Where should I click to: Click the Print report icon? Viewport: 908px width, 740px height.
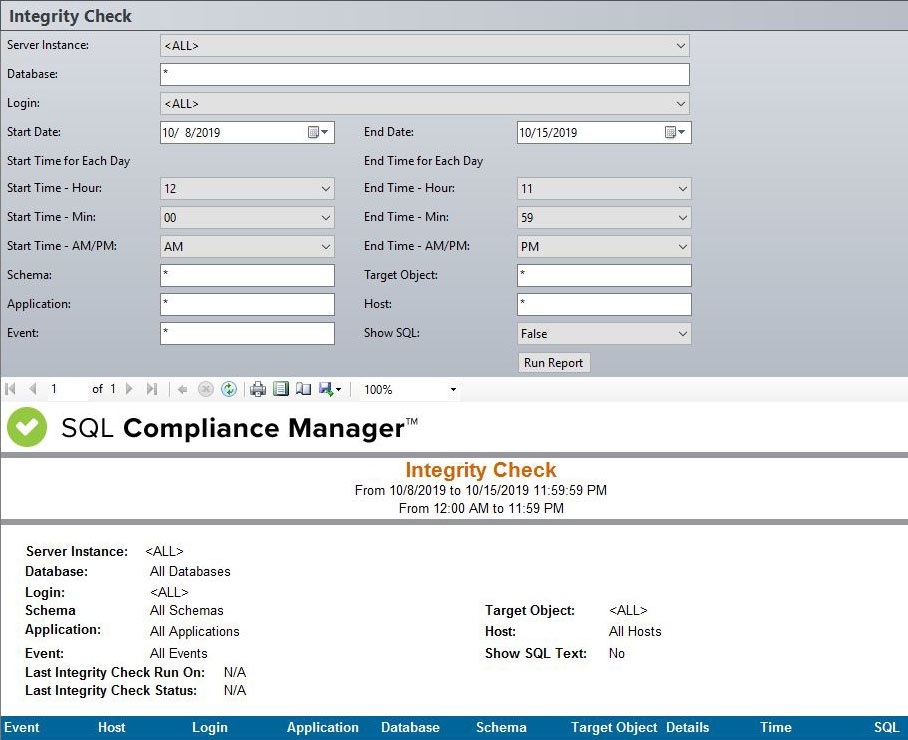[x=258, y=389]
